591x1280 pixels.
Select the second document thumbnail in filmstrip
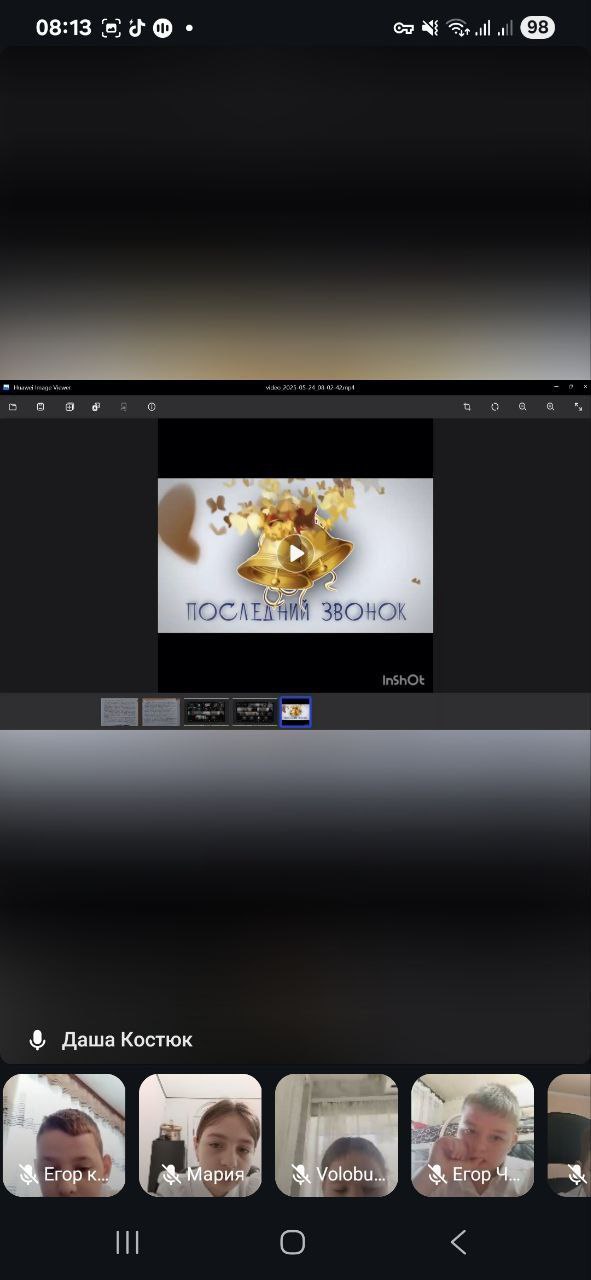161,712
